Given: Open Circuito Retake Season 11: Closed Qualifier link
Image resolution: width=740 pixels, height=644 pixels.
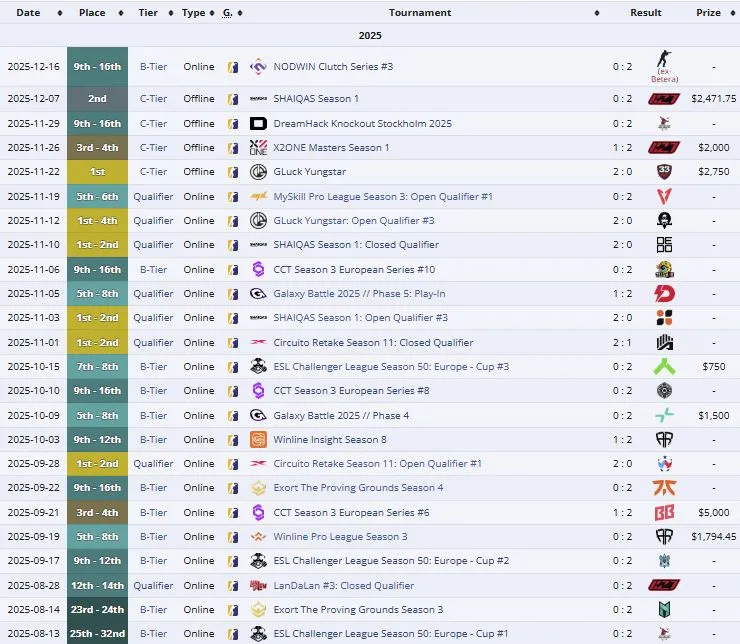Looking at the screenshot, I should click(373, 343).
